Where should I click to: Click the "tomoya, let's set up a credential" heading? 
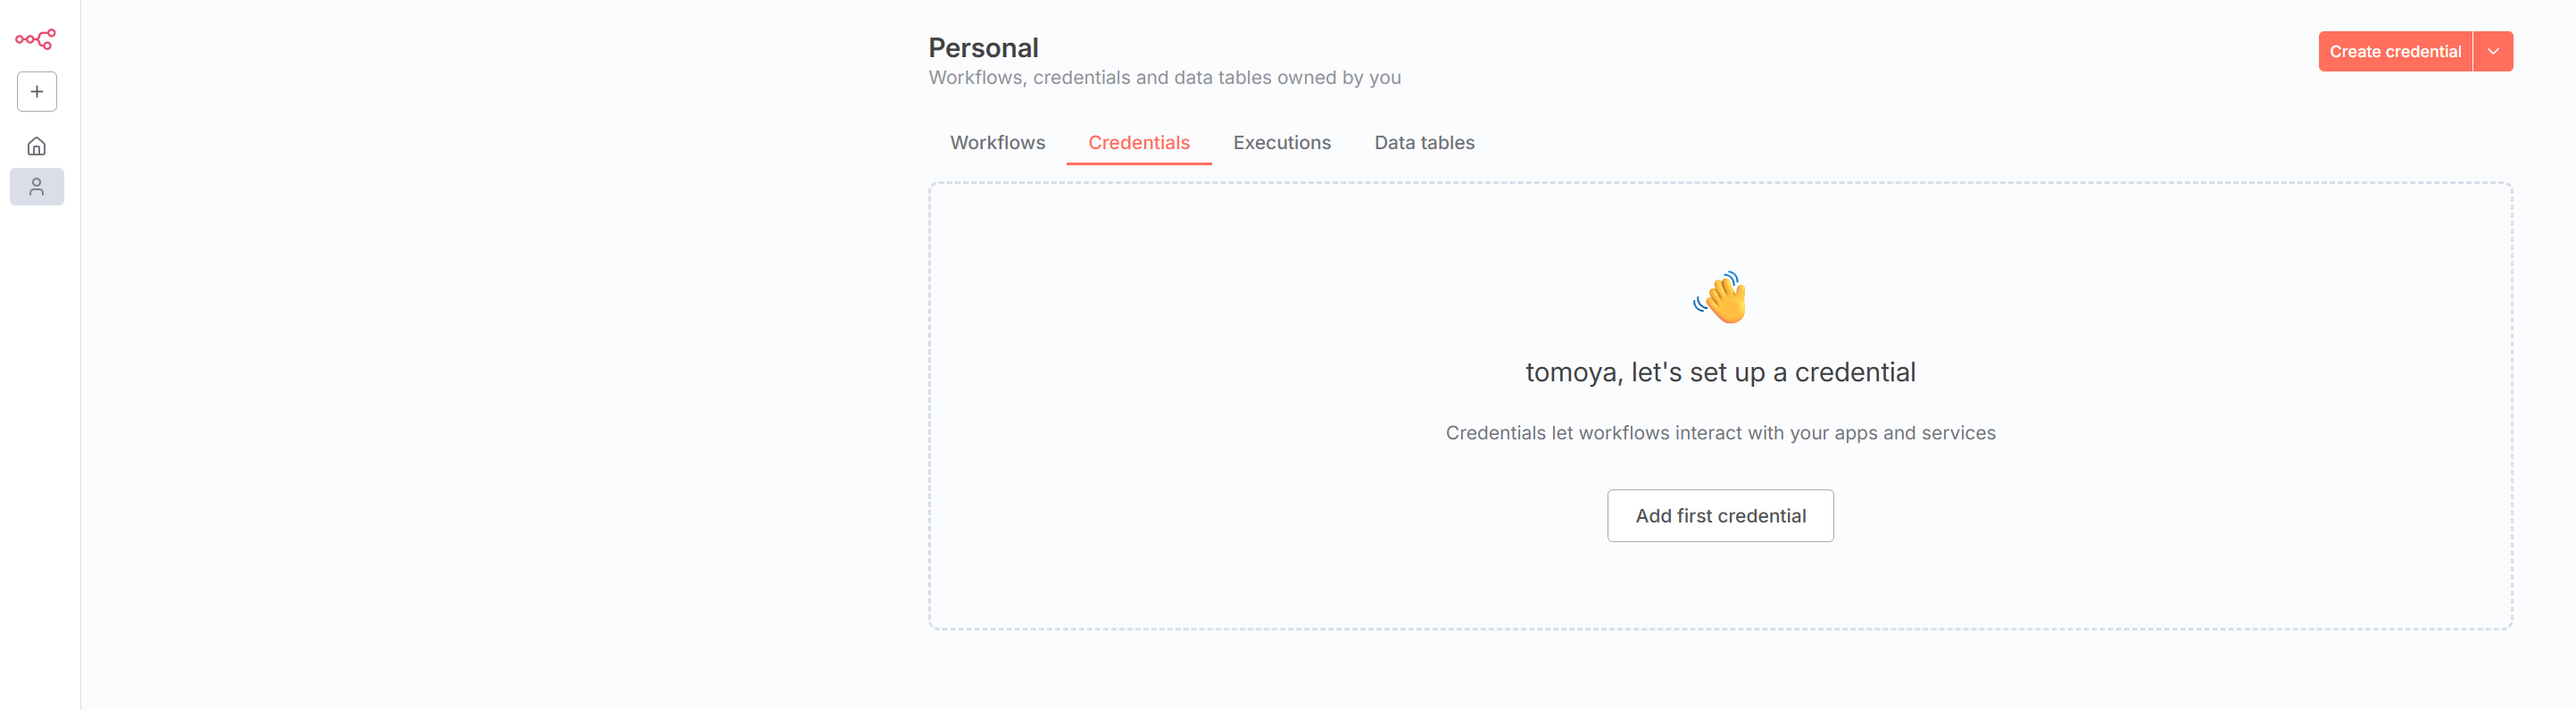click(x=1720, y=373)
